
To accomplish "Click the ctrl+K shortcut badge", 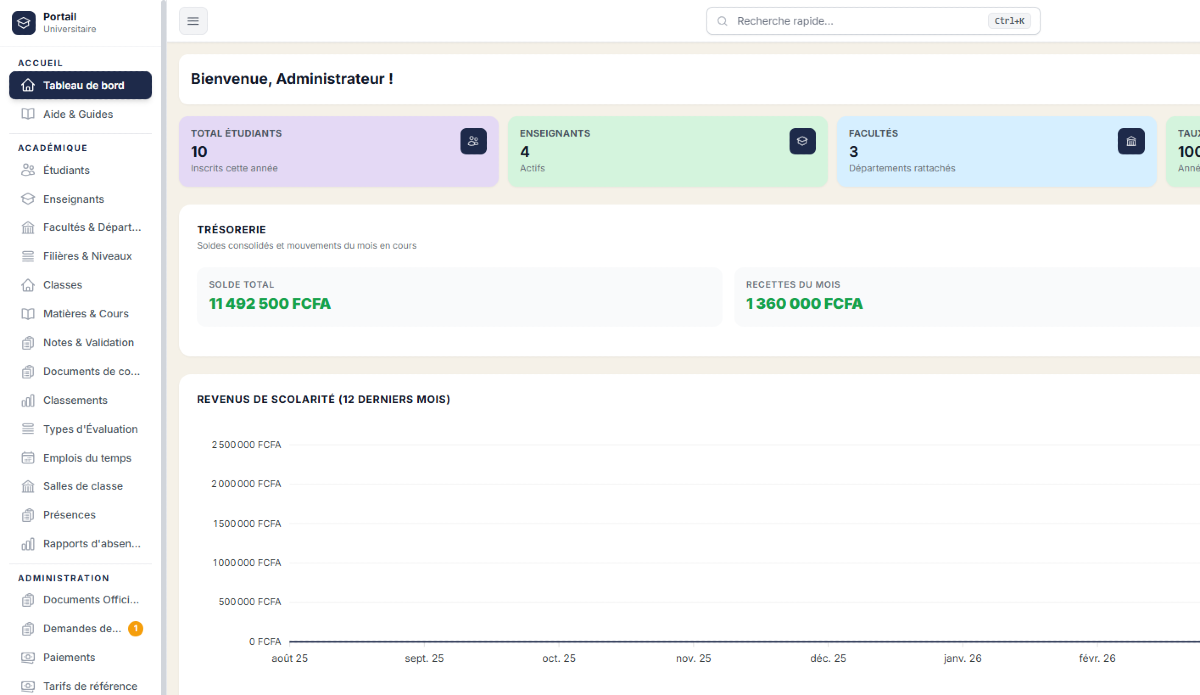I will coord(1009,21).
